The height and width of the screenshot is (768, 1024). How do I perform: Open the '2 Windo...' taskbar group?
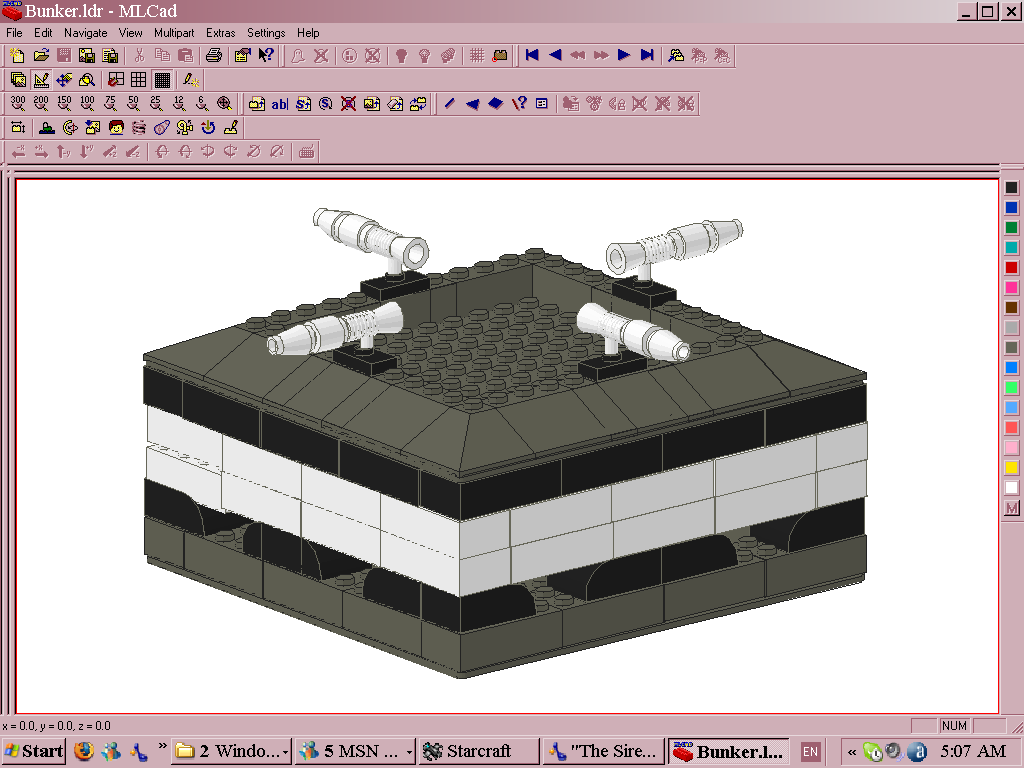pyautogui.click(x=231, y=751)
